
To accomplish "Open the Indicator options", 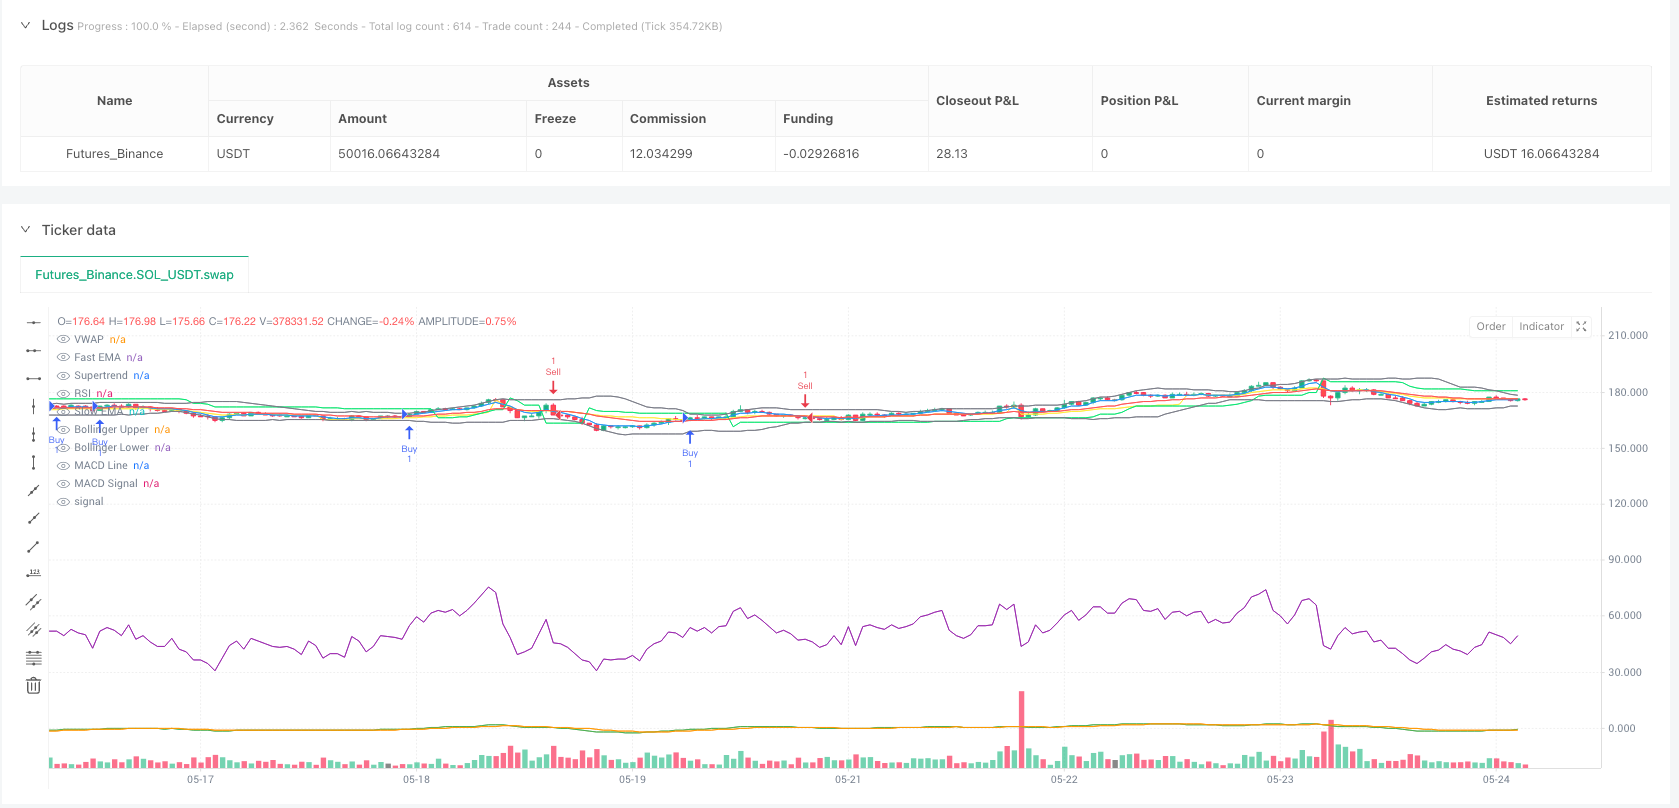I will [1541, 327].
